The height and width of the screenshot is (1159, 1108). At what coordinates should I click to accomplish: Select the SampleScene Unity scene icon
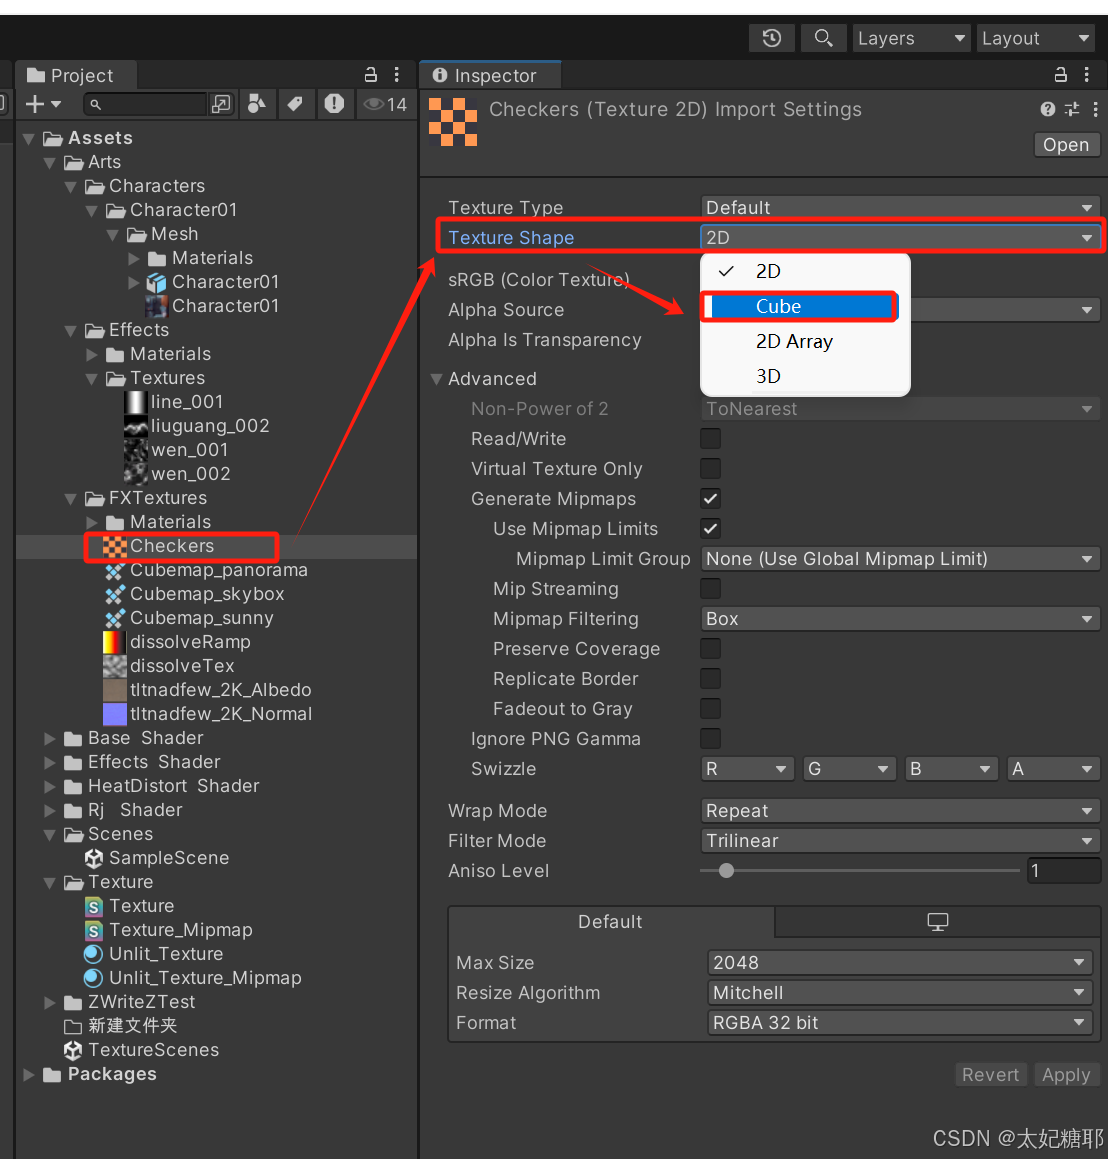tap(94, 858)
